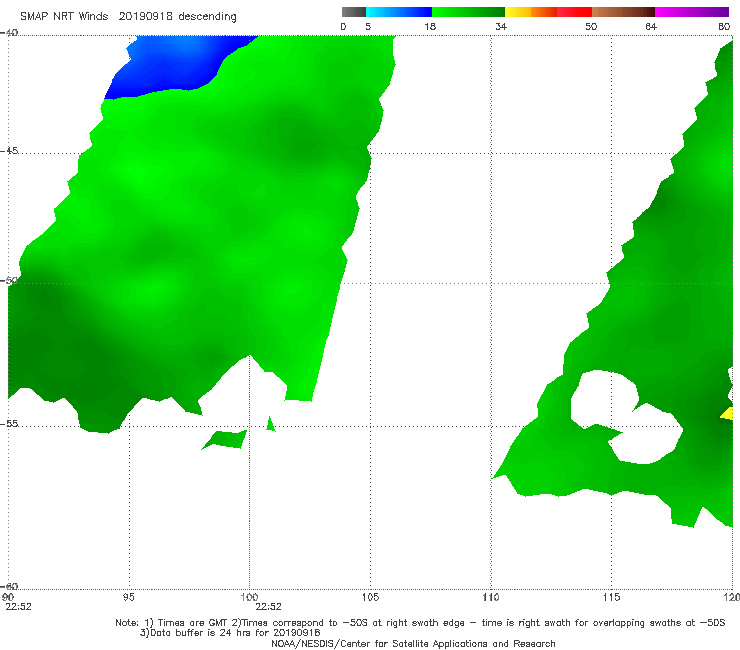
Task: Click the '110' longitude axis label
Action: (x=491, y=597)
